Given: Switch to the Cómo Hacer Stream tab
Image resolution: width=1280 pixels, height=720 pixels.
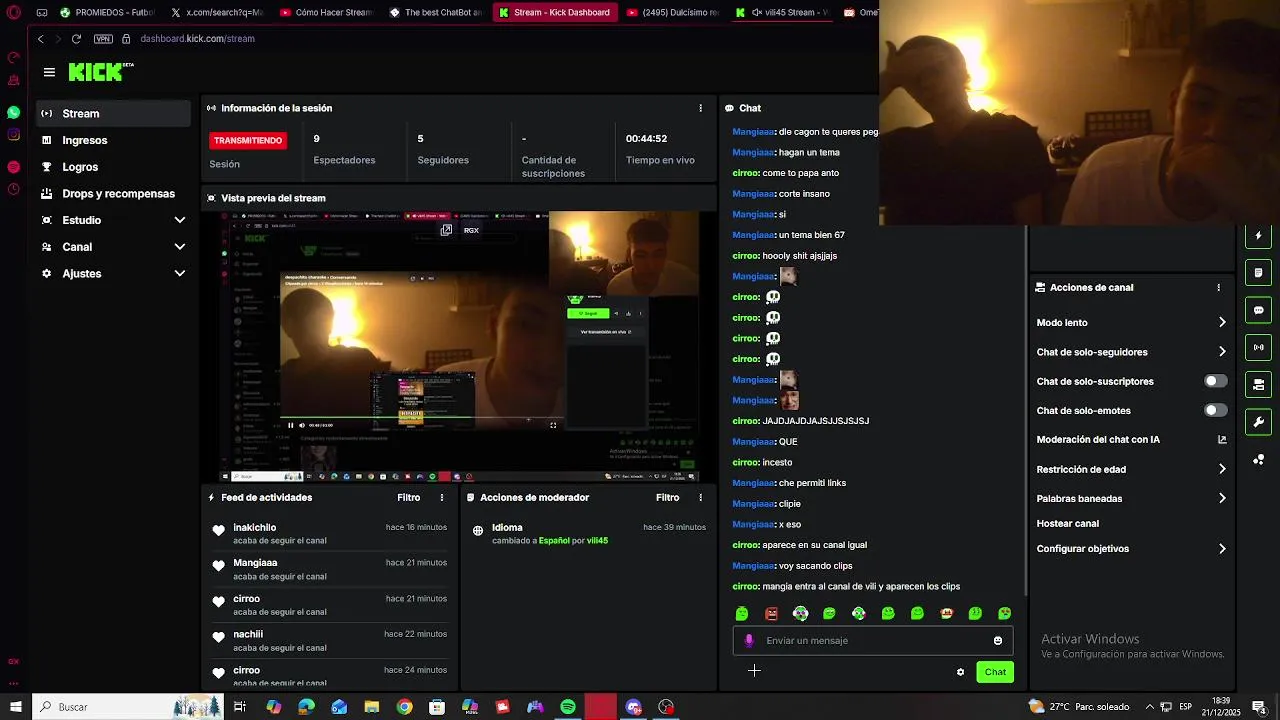Looking at the screenshot, I should point(326,13).
